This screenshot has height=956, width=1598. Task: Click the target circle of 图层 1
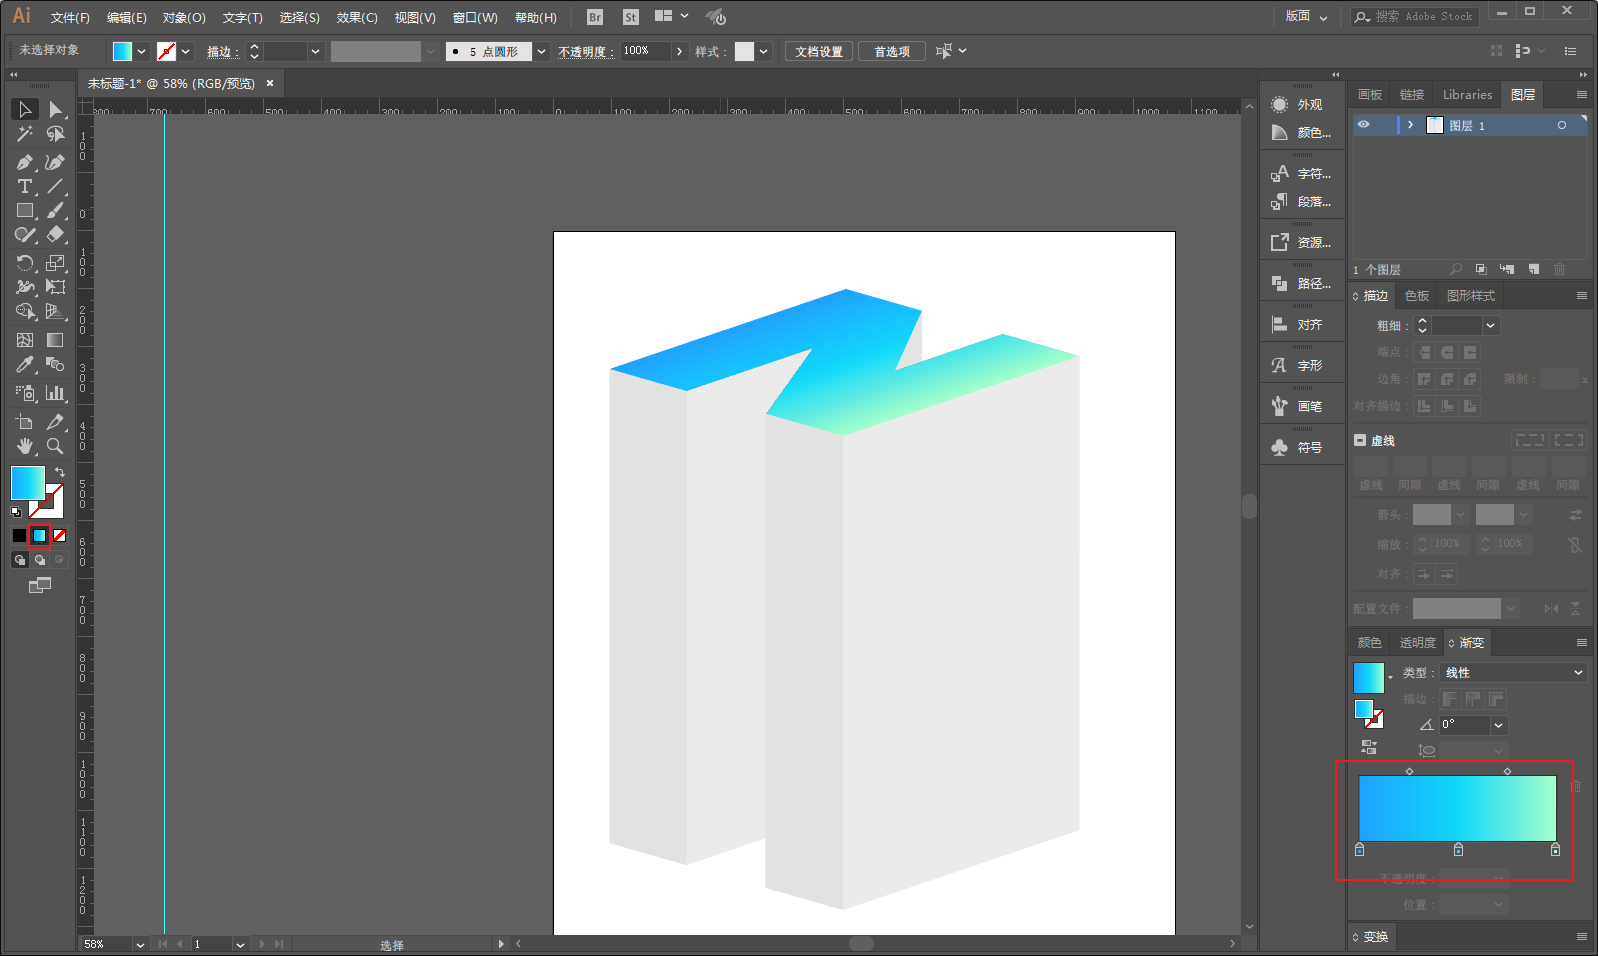tap(1562, 125)
